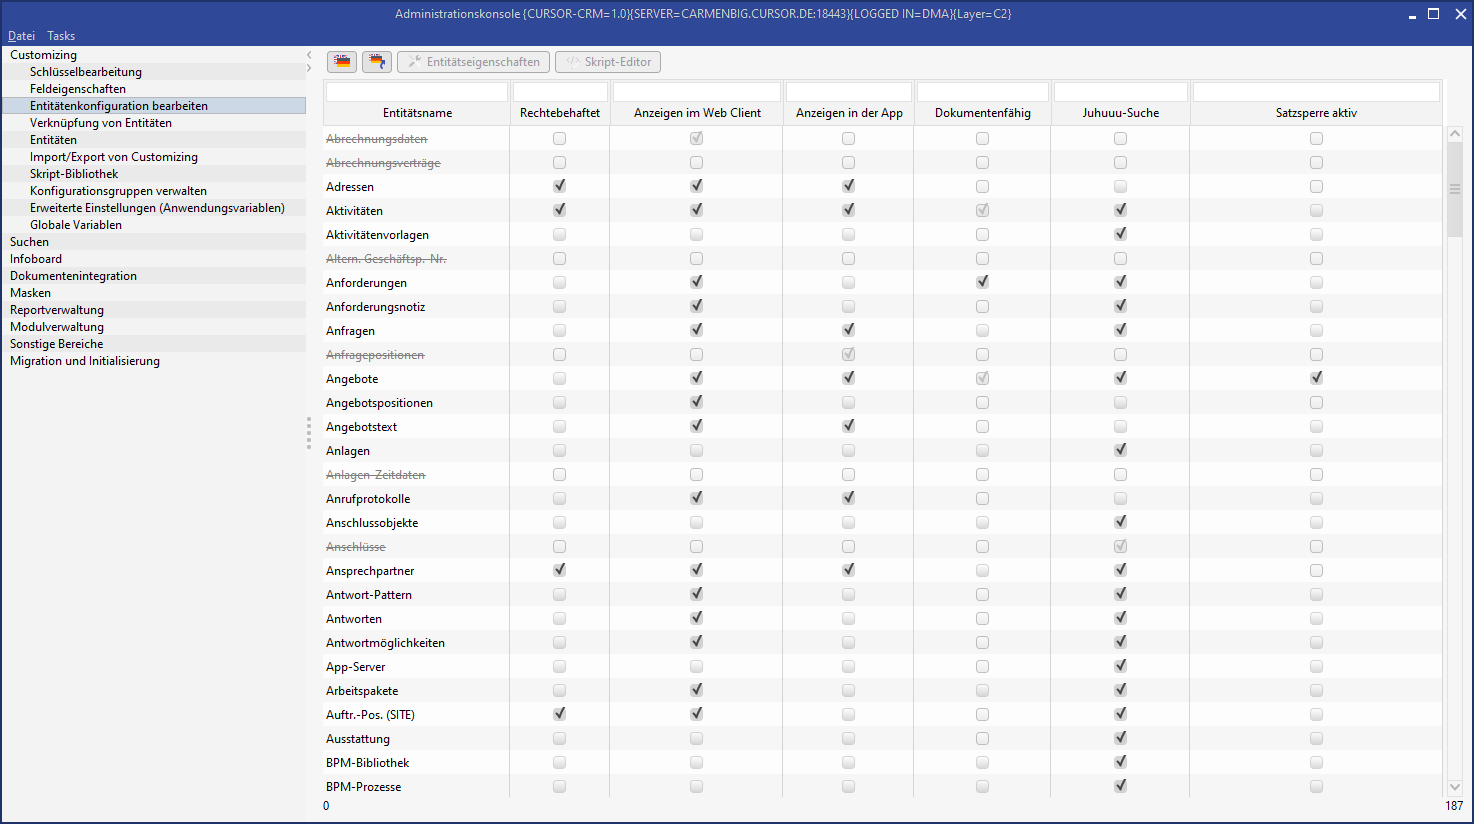This screenshot has height=824, width=1474.
Task: Uncheck Juhuuu-Suche for the Anlagen entity
Action: coord(1120,450)
